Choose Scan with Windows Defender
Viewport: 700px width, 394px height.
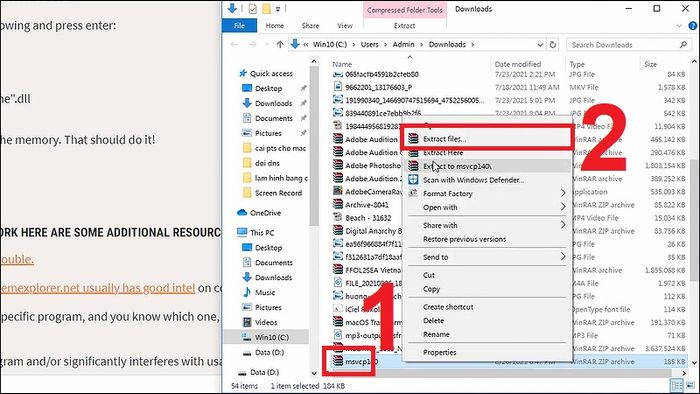pyautogui.click(x=487, y=180)
